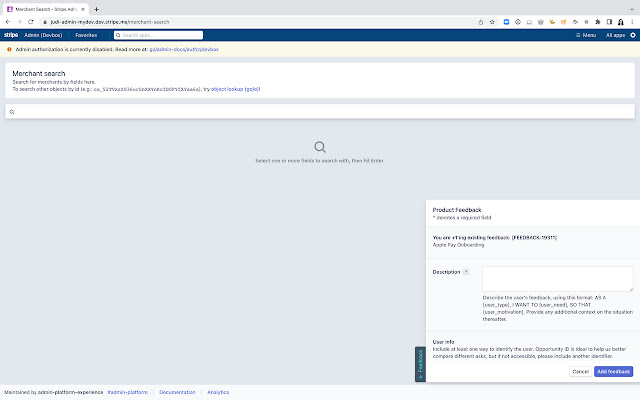Bookmark the page with the star icon
This screenshot has width=640, height=400.
tap(492, 22)
